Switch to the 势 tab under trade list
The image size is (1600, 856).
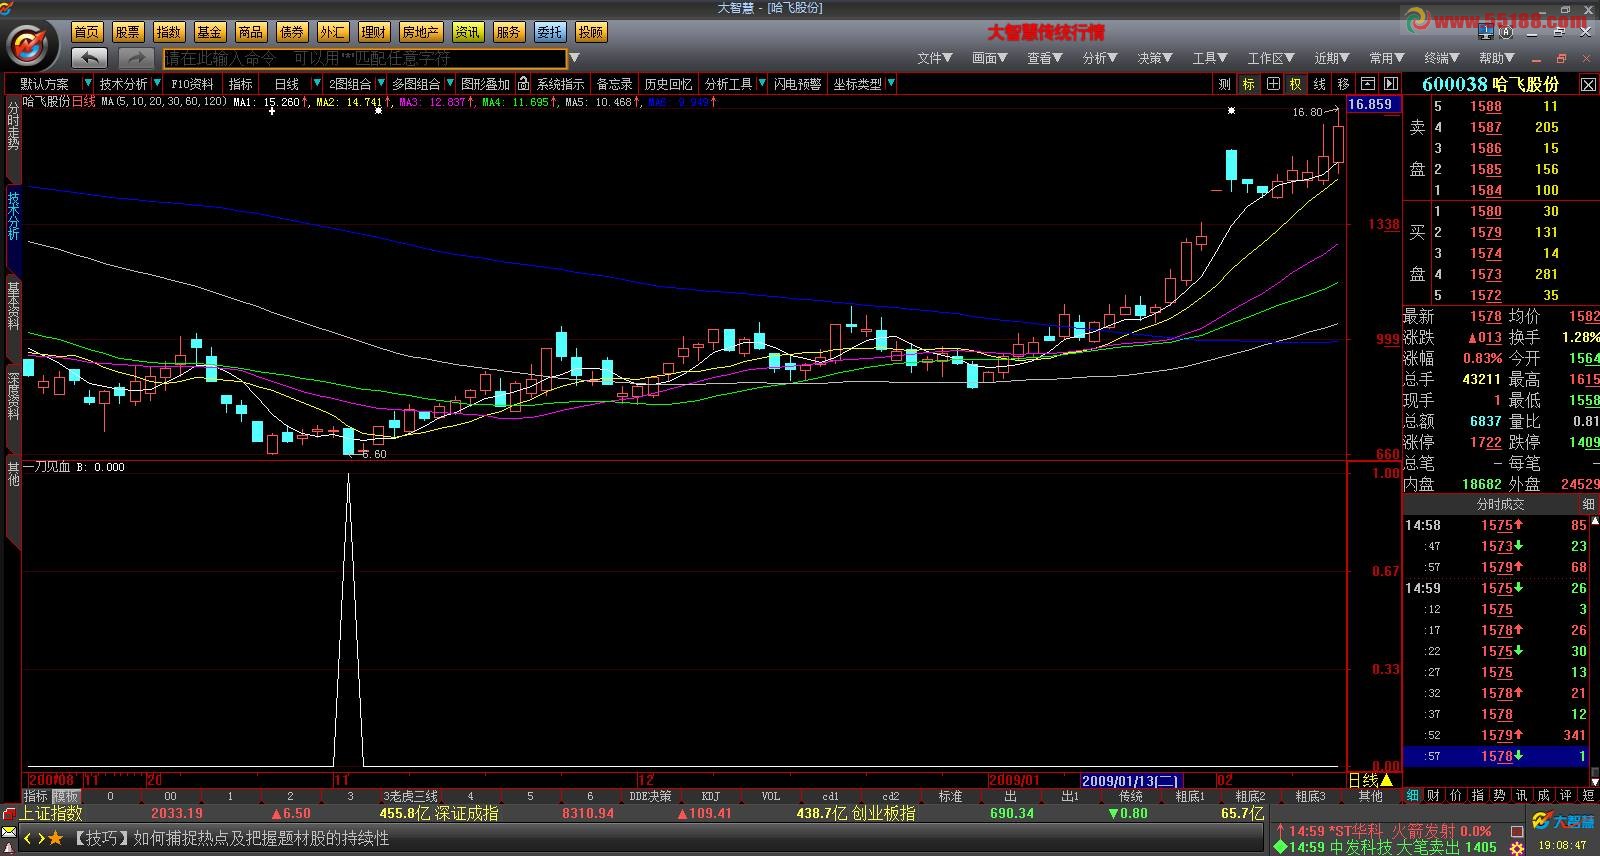[1499, 796]
